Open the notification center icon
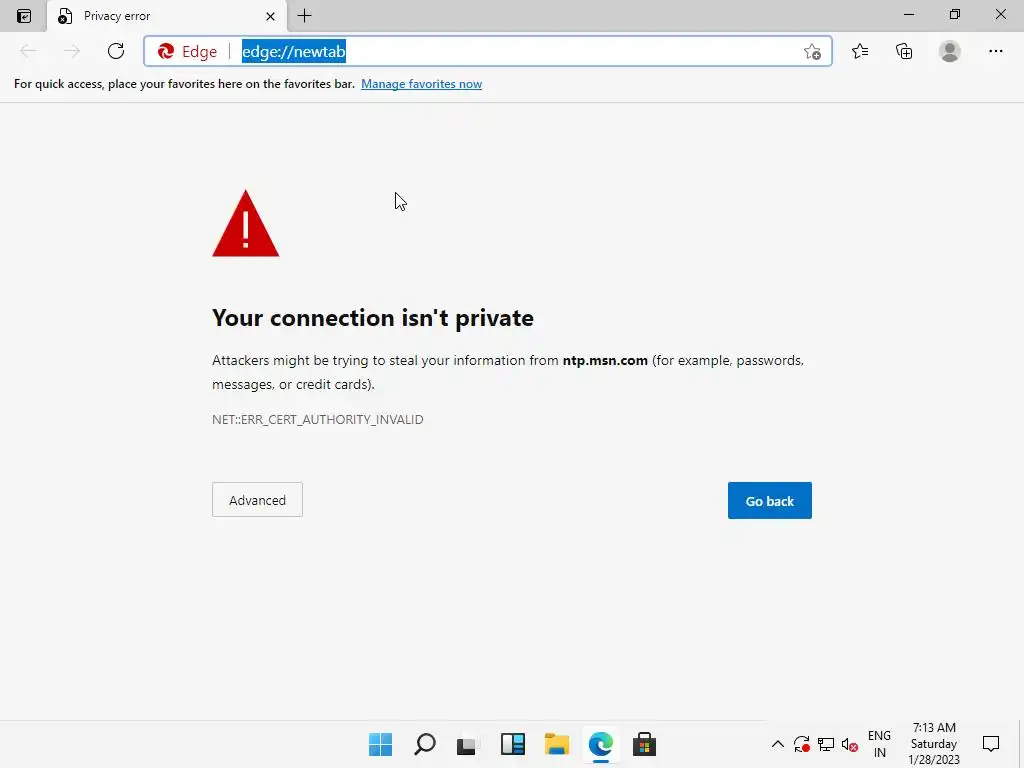 point(991,744)
